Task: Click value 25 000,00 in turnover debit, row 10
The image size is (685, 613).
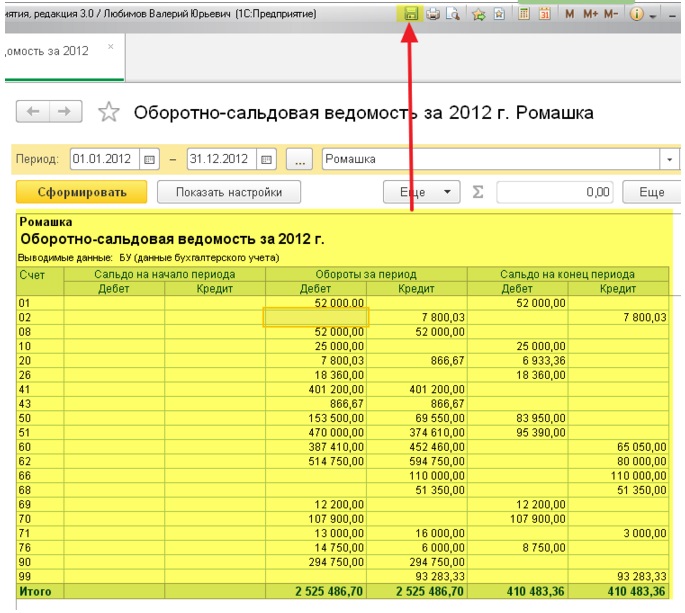Action: coord(339,346)
